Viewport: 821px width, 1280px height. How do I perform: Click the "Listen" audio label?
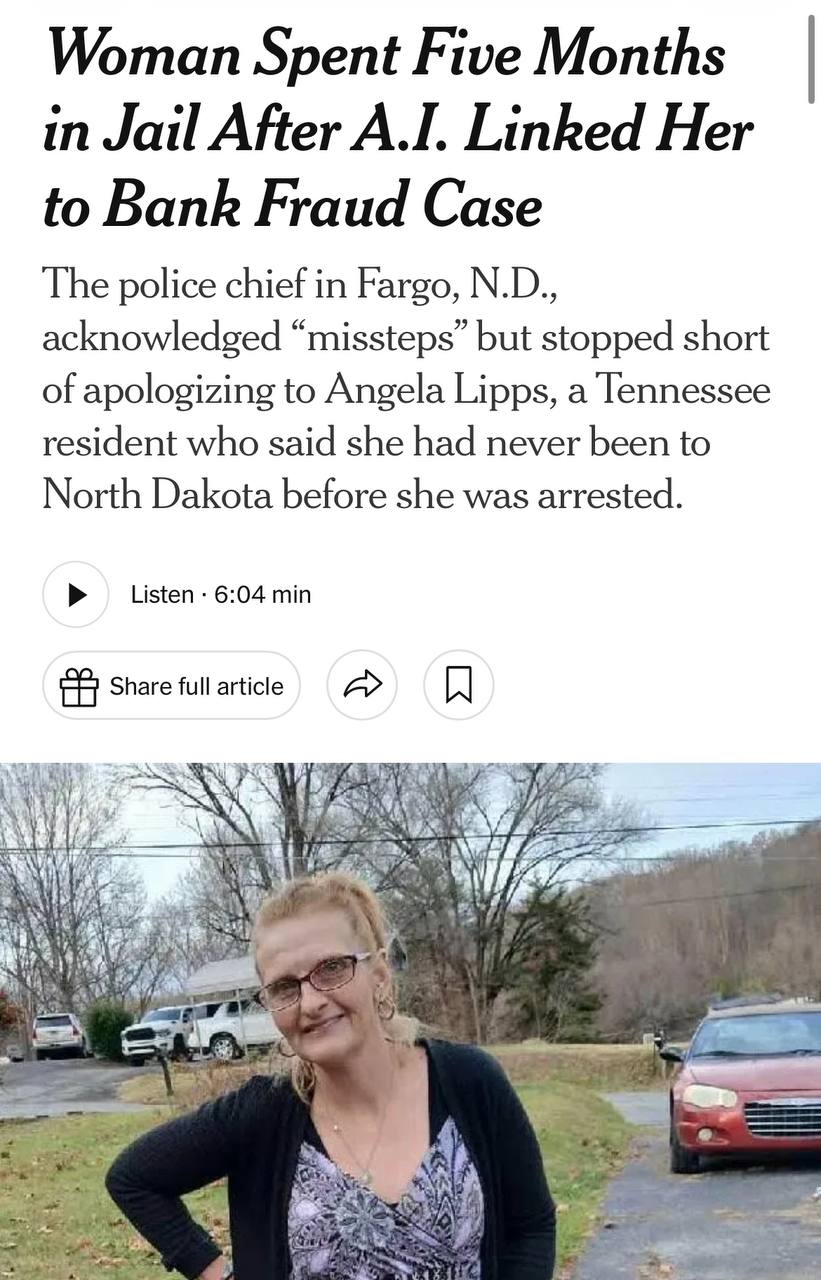pos(162,594)
